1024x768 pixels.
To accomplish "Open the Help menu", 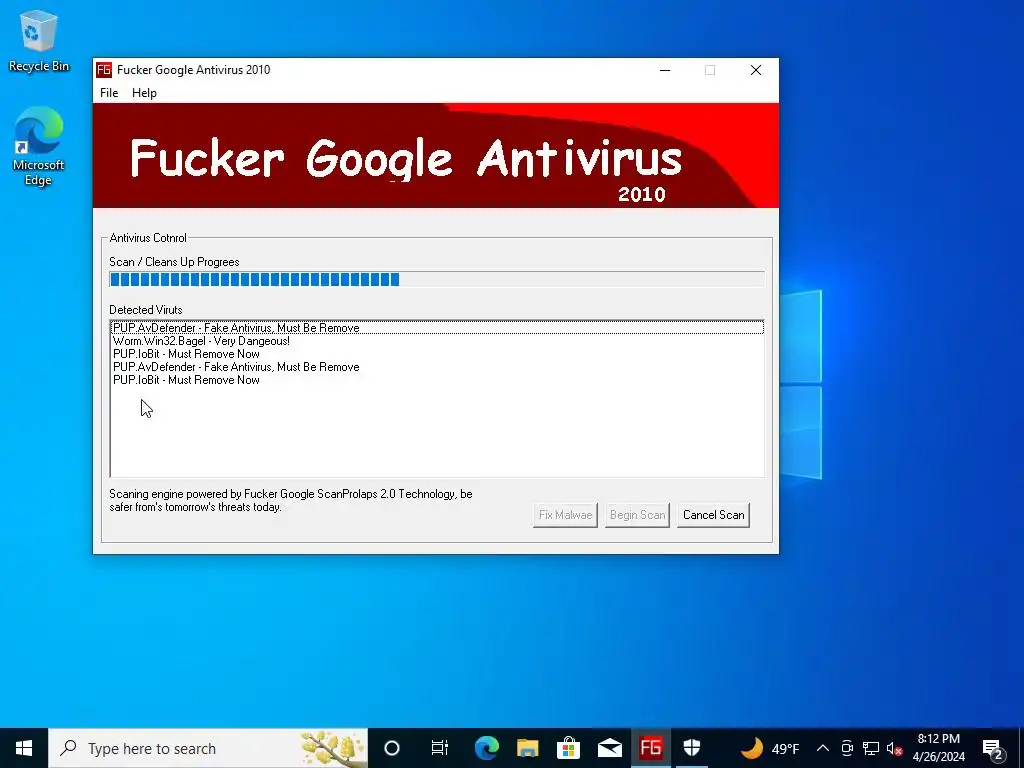I will pyautogui.click(x=144, y=93).
